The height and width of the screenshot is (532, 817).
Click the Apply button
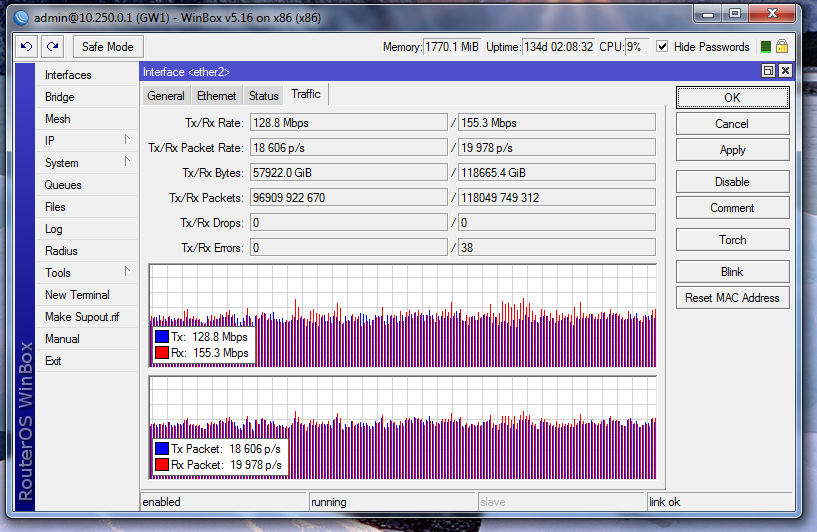click(733, 150)
